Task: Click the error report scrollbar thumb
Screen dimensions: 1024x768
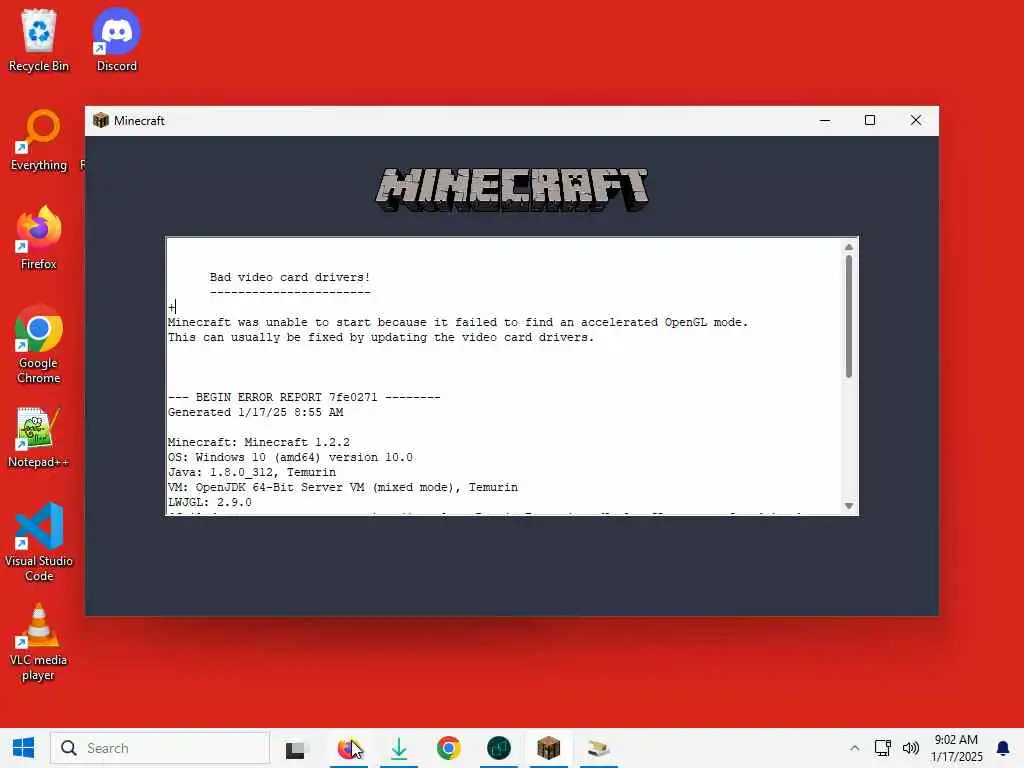Action: (x=848, y=317)
